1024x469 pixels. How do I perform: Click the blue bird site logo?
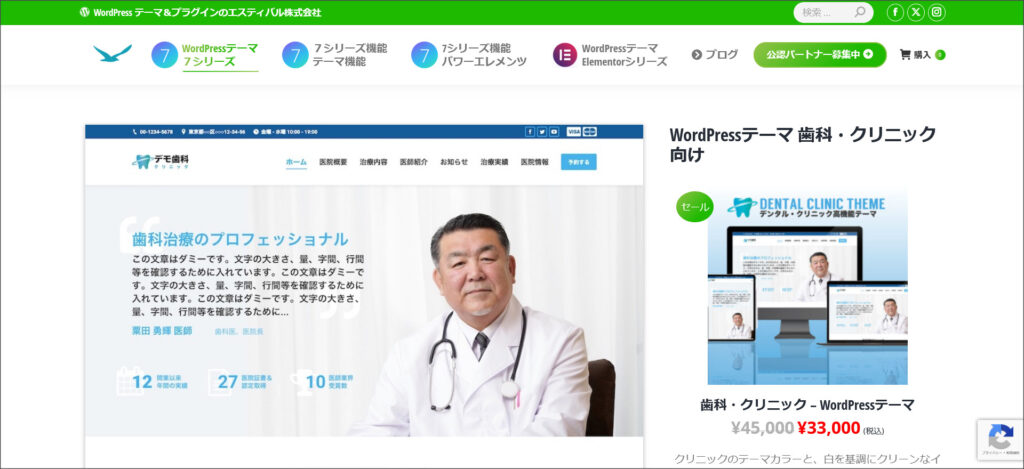click(x=112, y=54)
